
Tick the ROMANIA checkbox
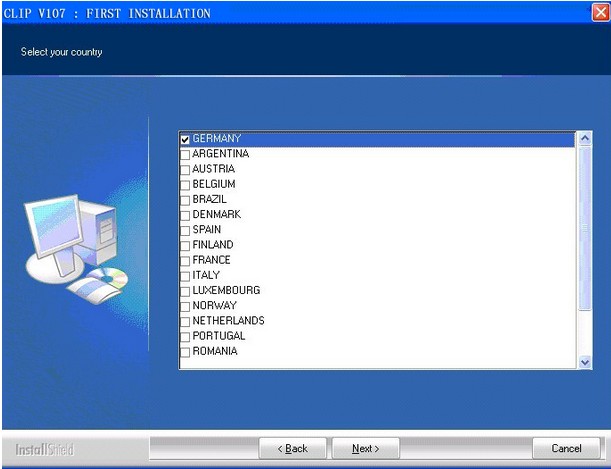[x=185, y=352]
